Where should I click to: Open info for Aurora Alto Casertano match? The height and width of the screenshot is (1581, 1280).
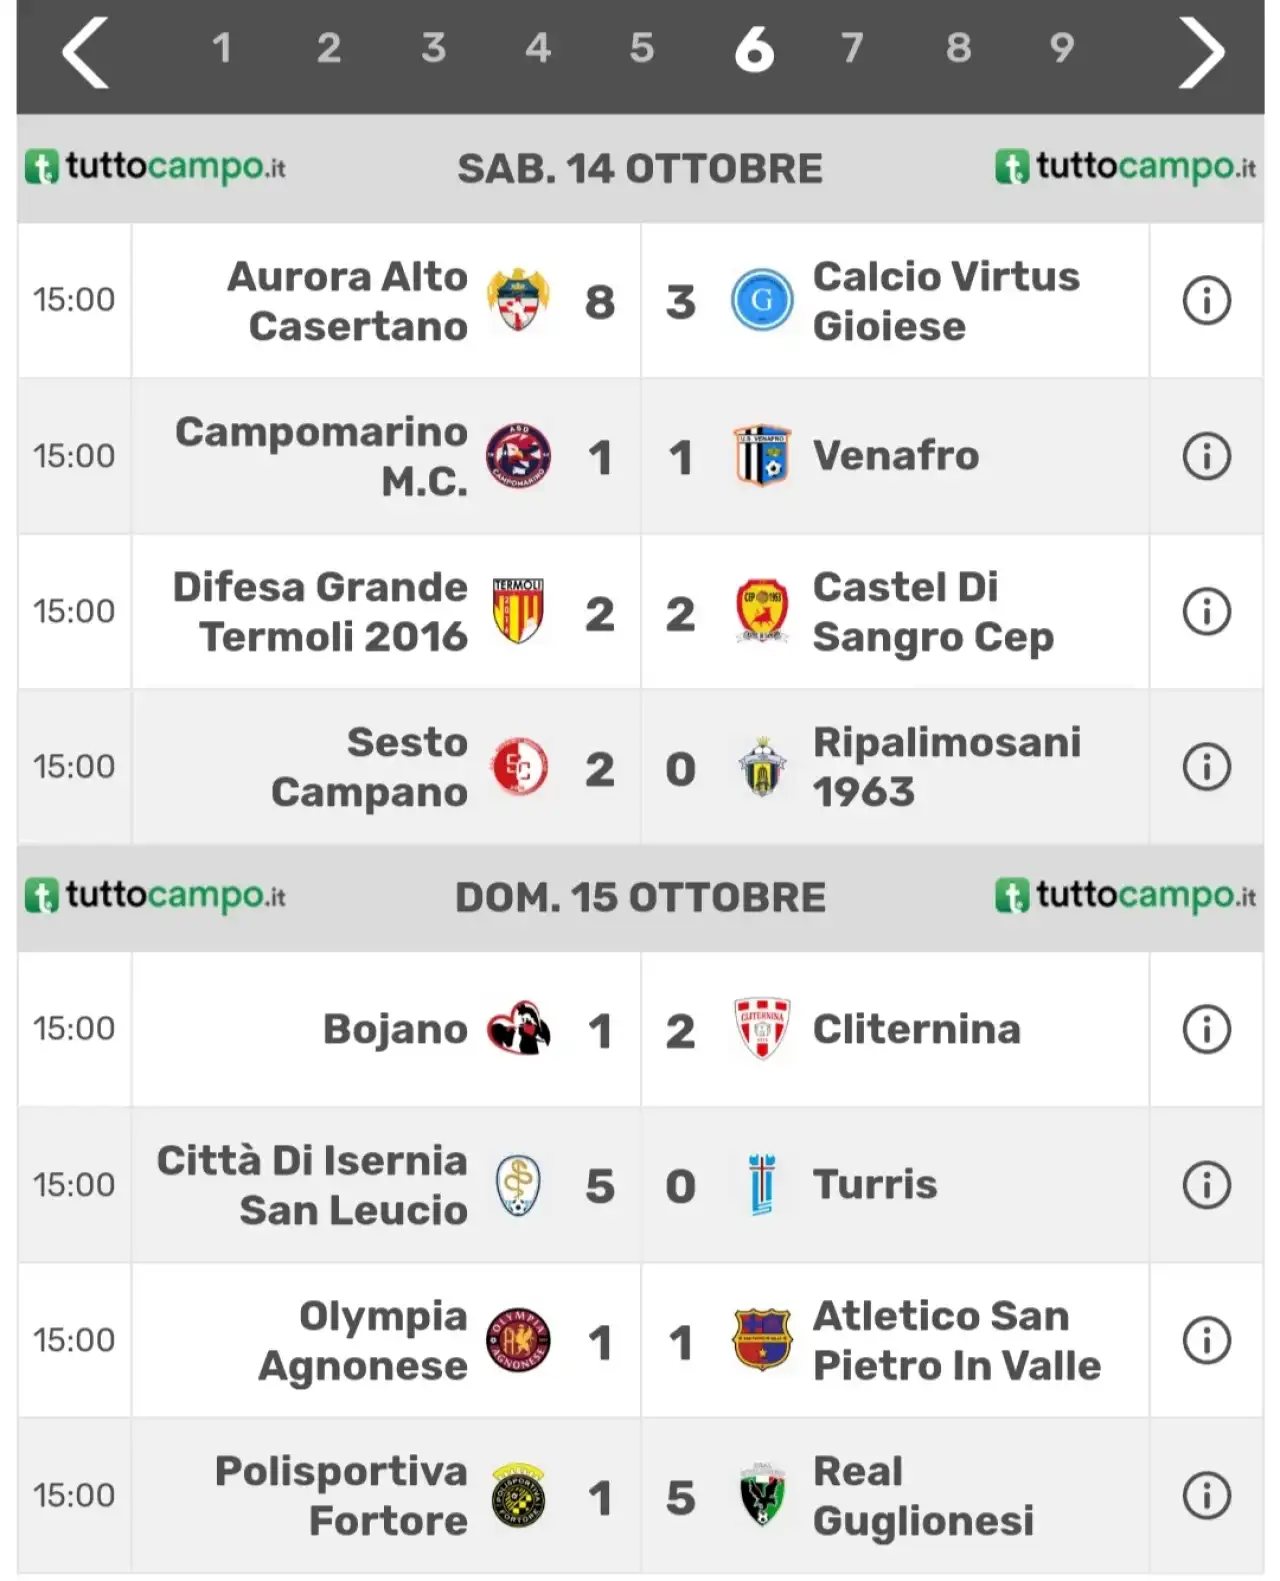click(1206, 300)
